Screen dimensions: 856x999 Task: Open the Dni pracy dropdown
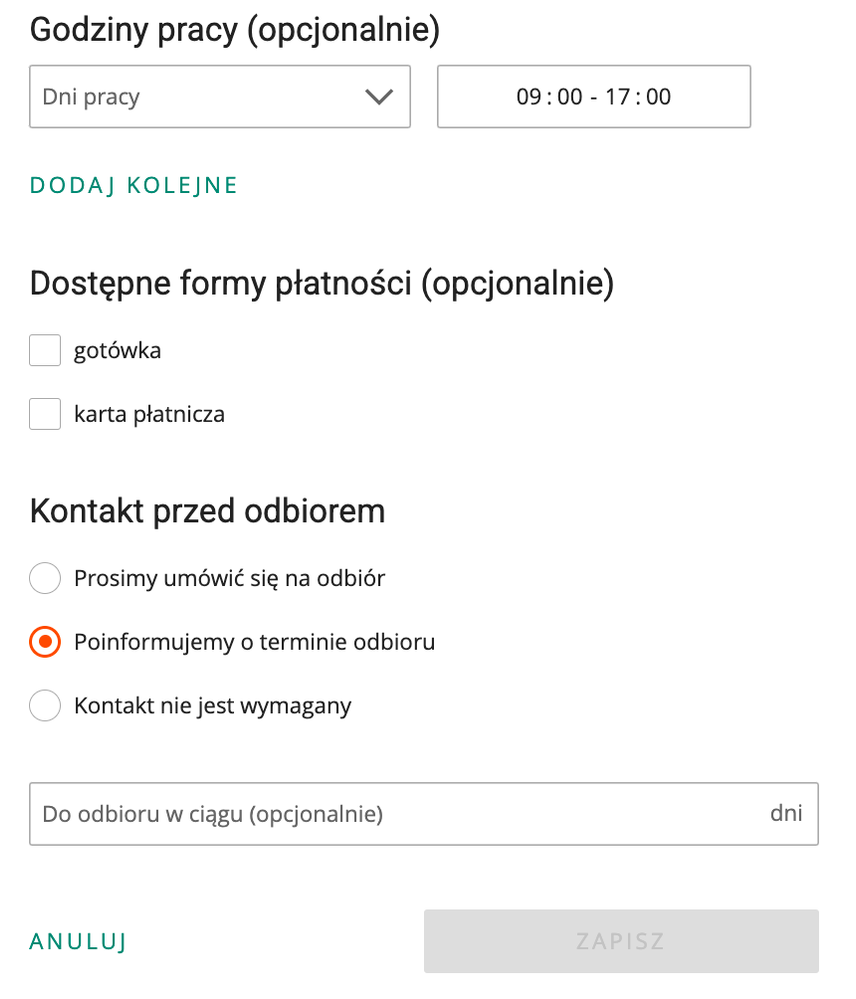click(200, 97)
